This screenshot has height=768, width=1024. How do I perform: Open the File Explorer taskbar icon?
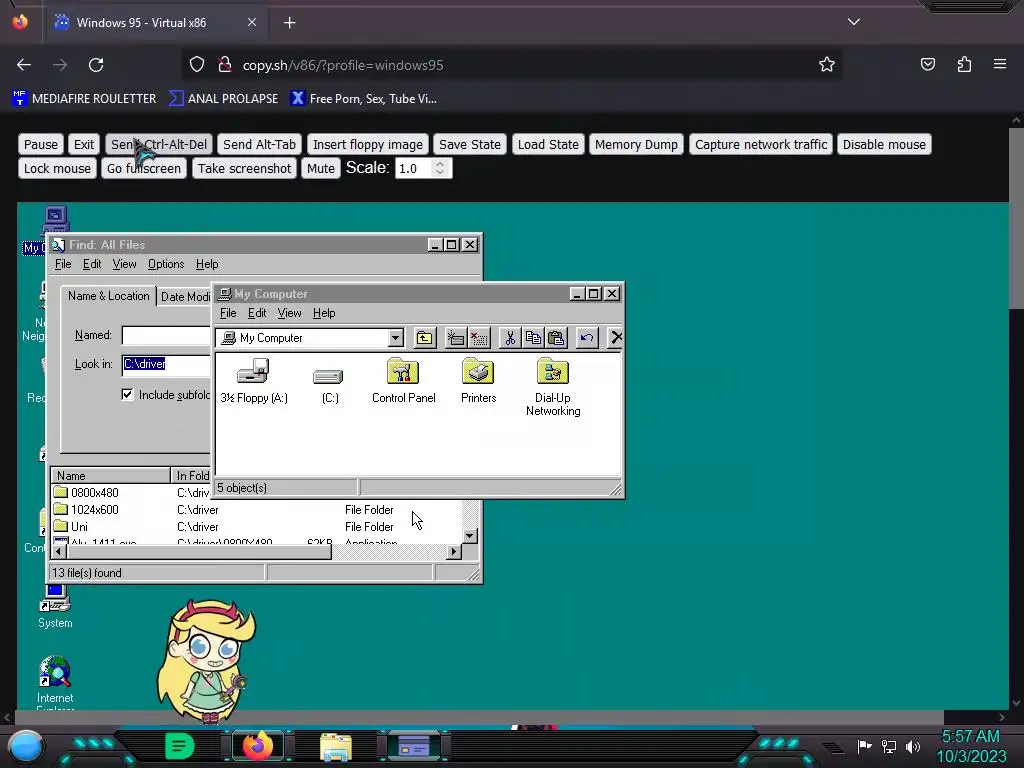tap(336, 746)
